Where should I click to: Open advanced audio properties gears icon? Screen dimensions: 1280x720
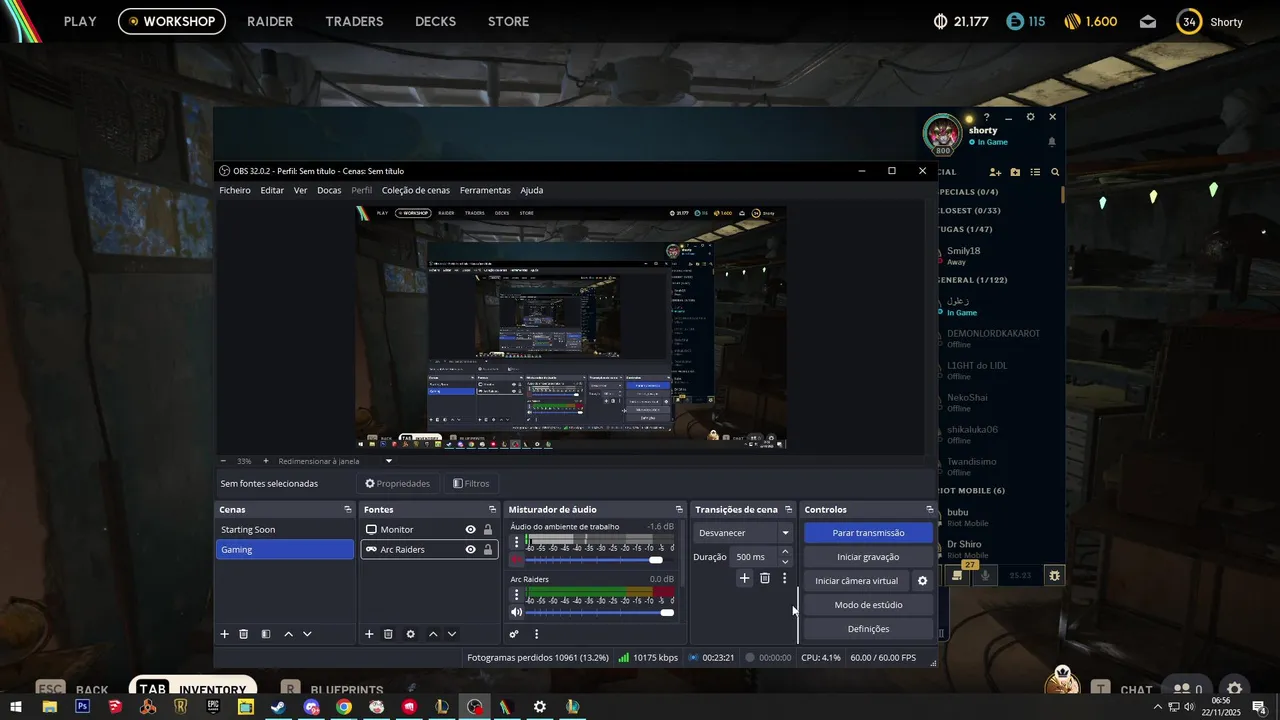click(x=514, y=634)
